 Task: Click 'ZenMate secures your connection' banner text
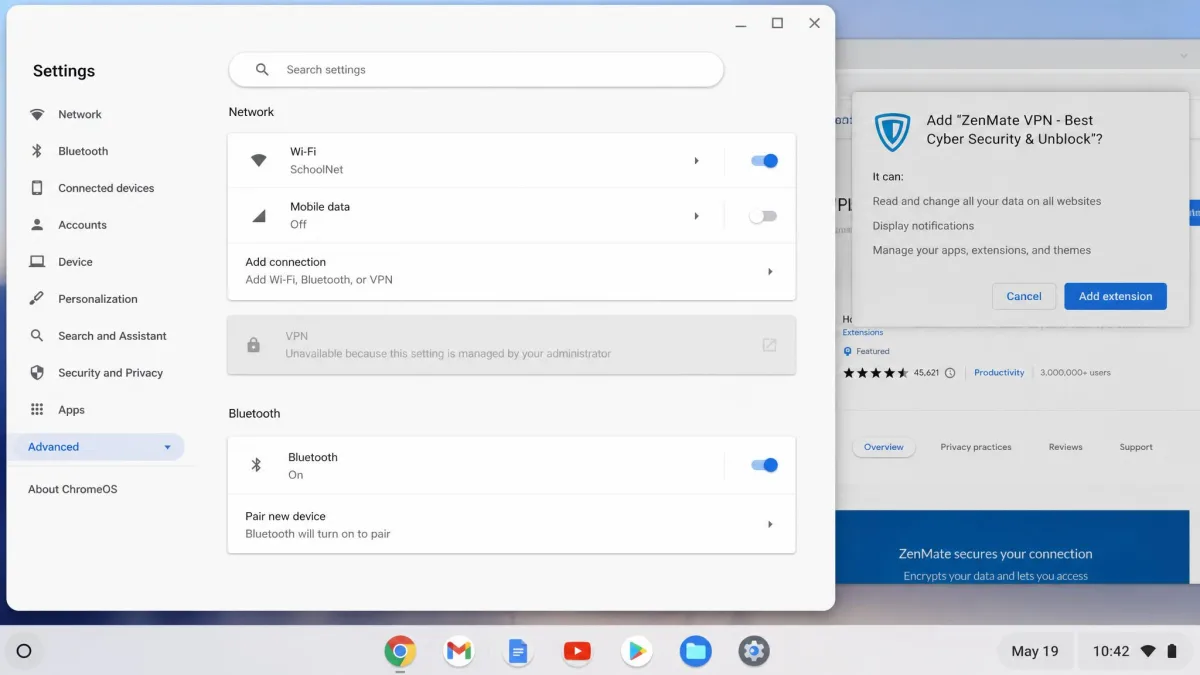click(996, 554)
